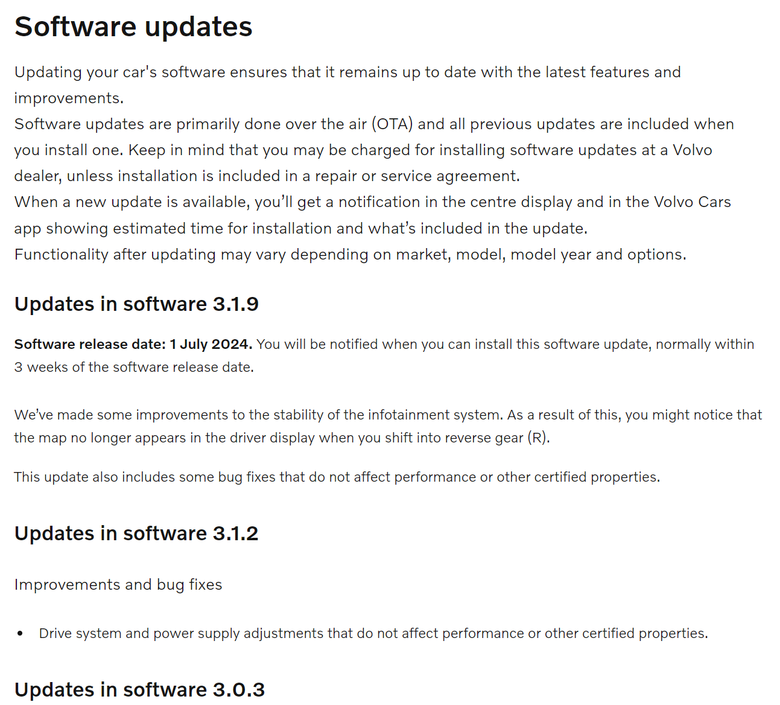The height and width of the screenshot is (705, 780).
Task: Click the "Functionality after updating may vary" sentence
Action: click(x=350, y=255)
